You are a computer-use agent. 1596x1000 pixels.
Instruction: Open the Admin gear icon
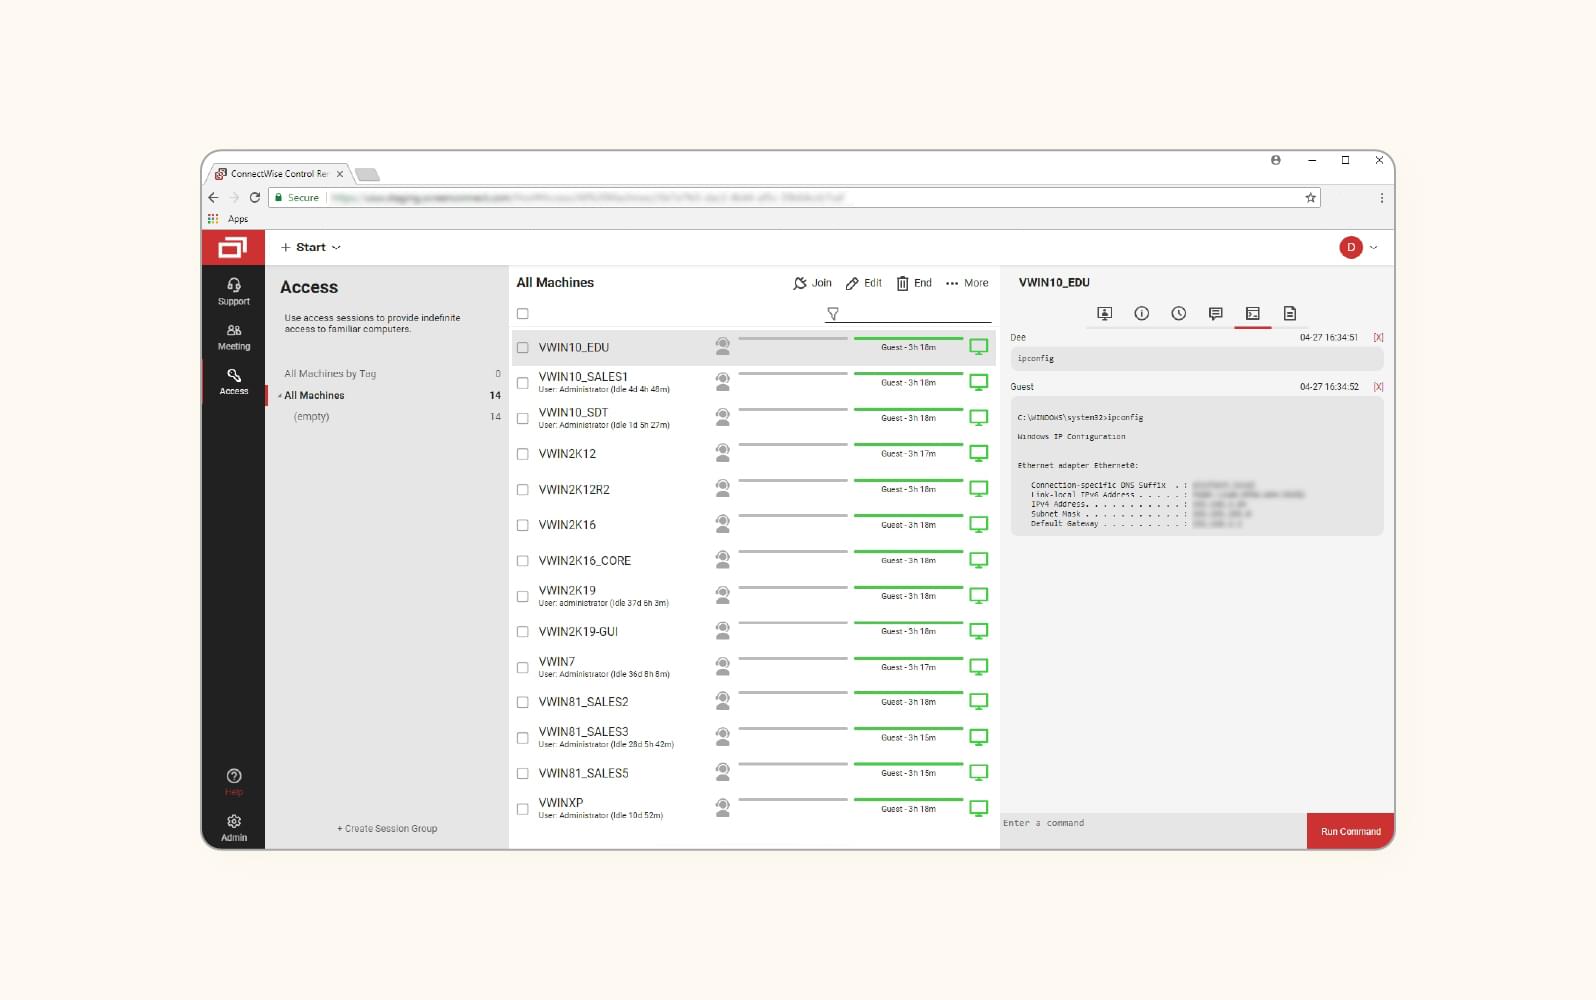pyautogui.click(x=233, y=821)
